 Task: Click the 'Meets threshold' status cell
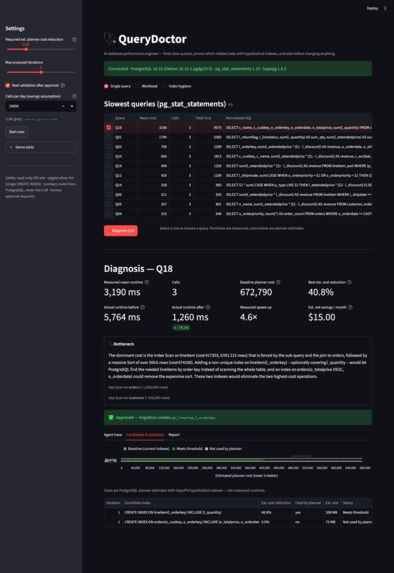pyautogui.click(x=356, y=512)
